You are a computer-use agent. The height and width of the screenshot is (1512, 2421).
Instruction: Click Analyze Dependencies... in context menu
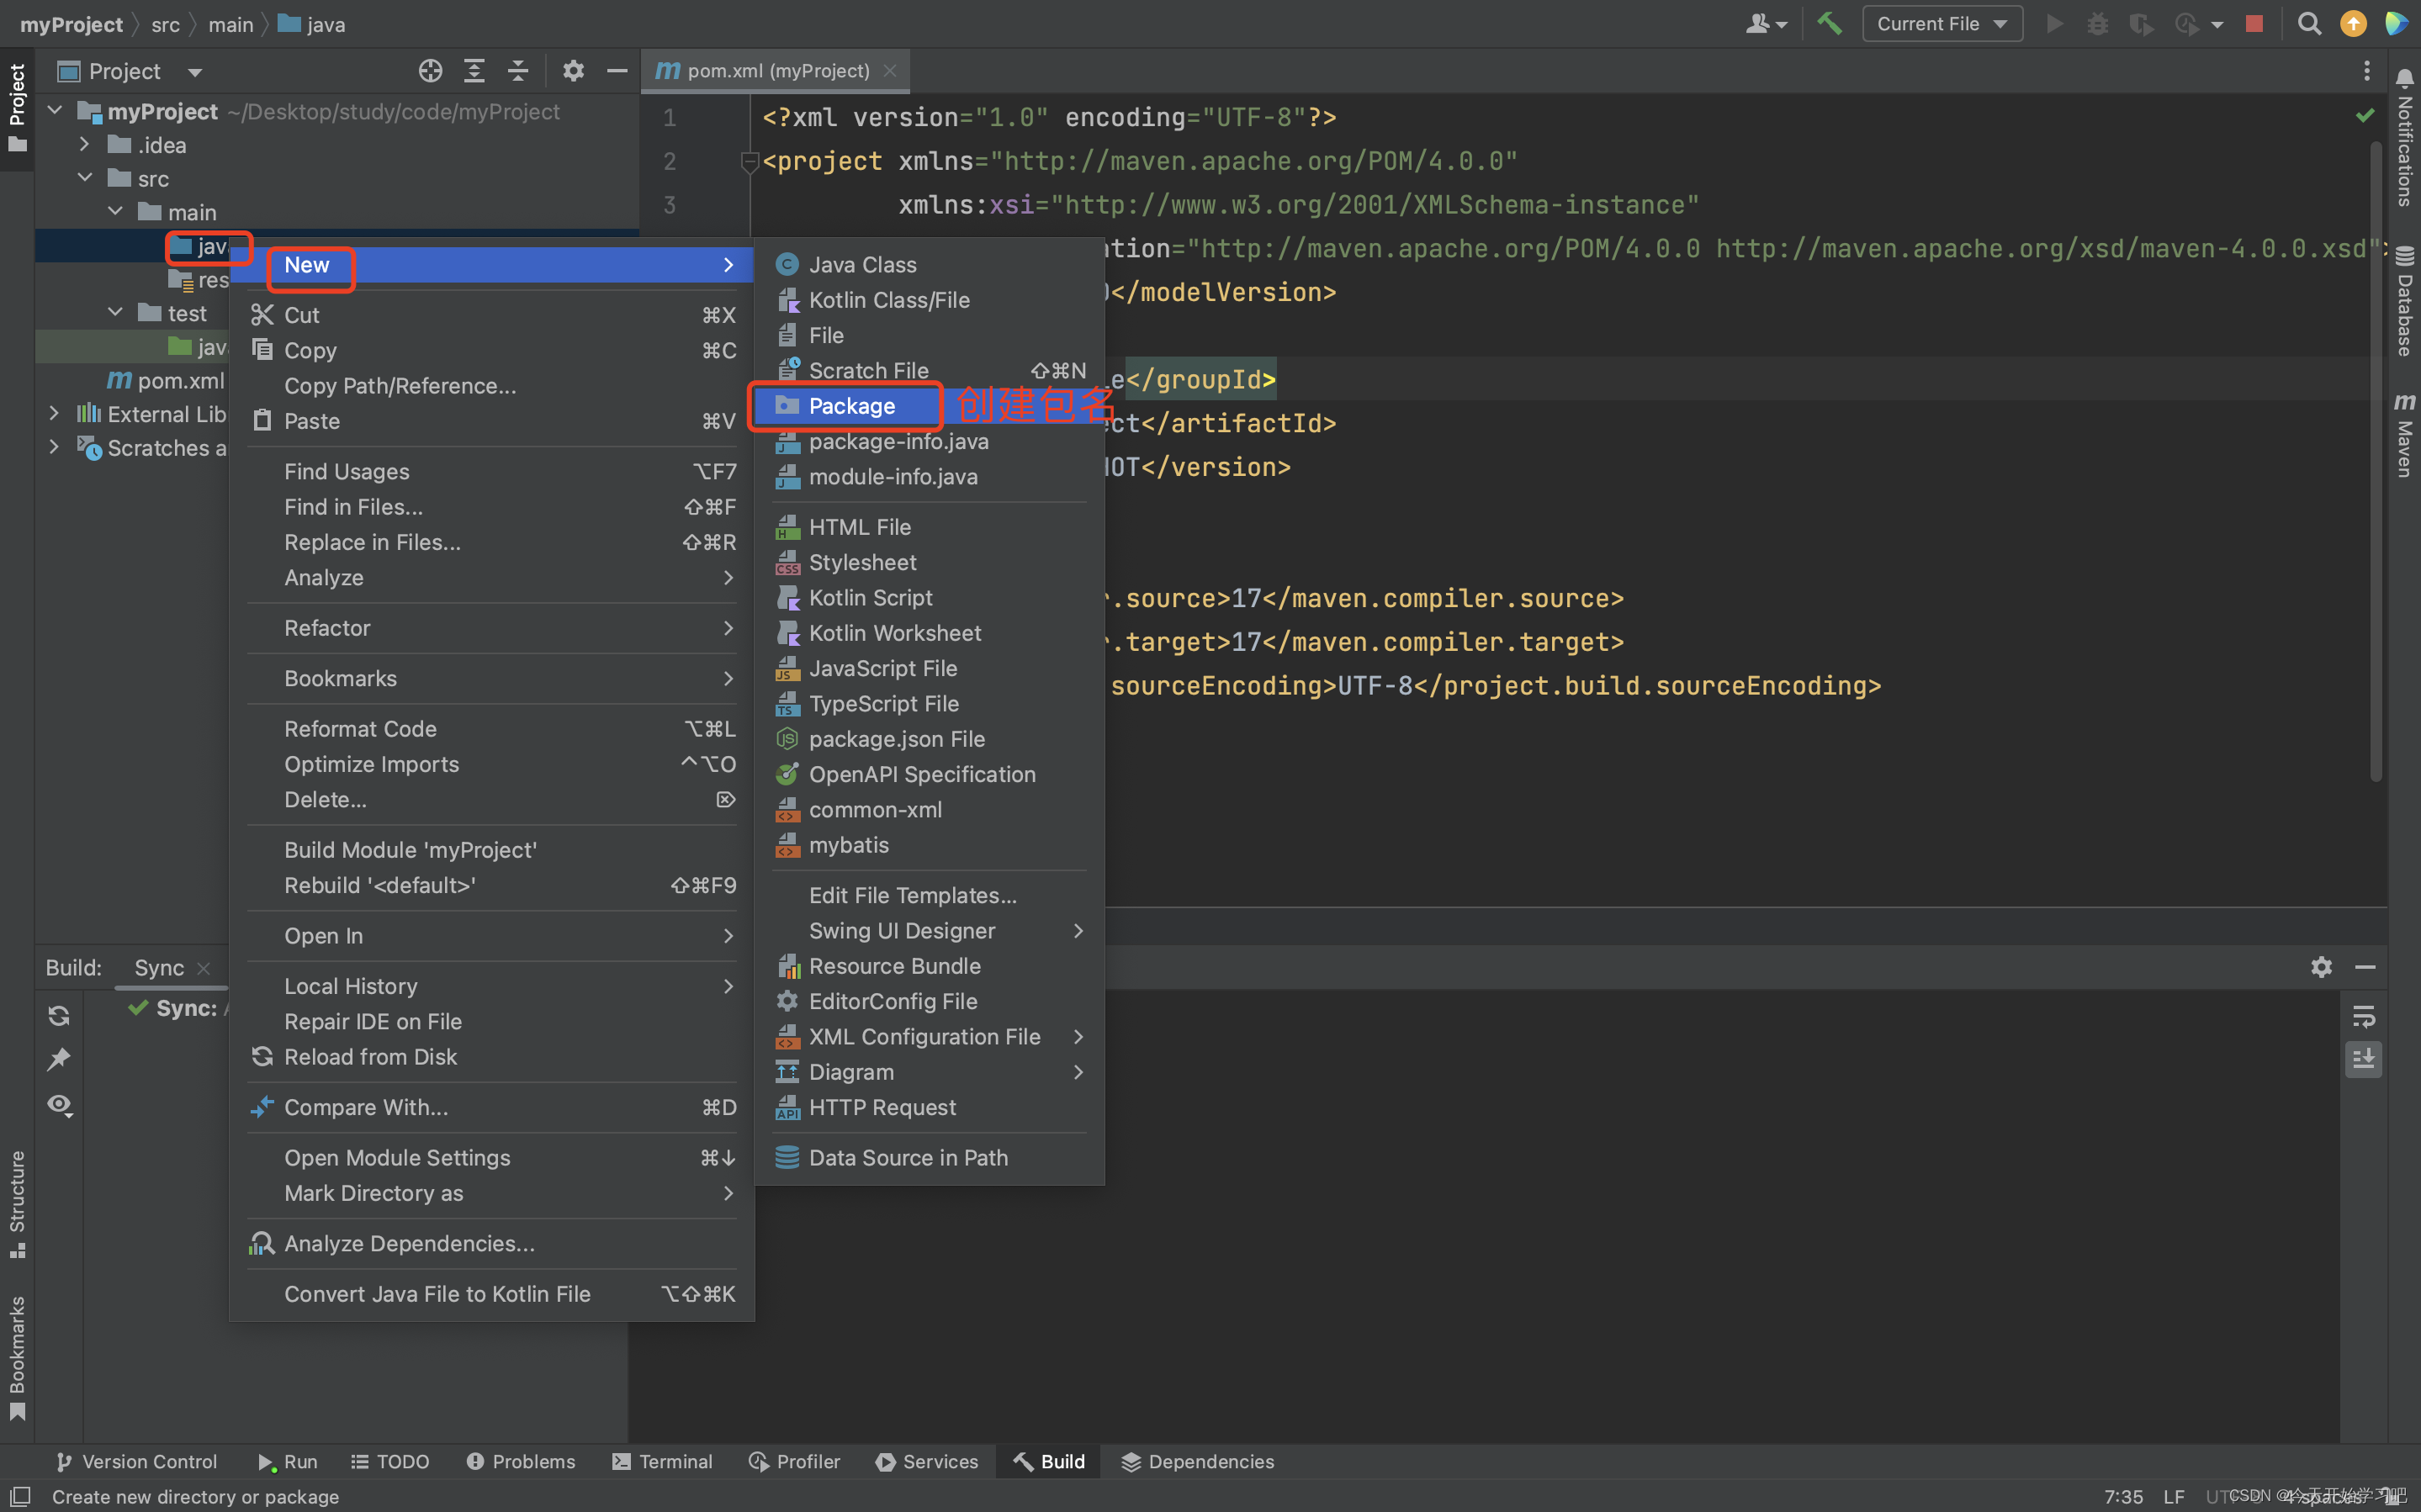tap(492, 1243)
